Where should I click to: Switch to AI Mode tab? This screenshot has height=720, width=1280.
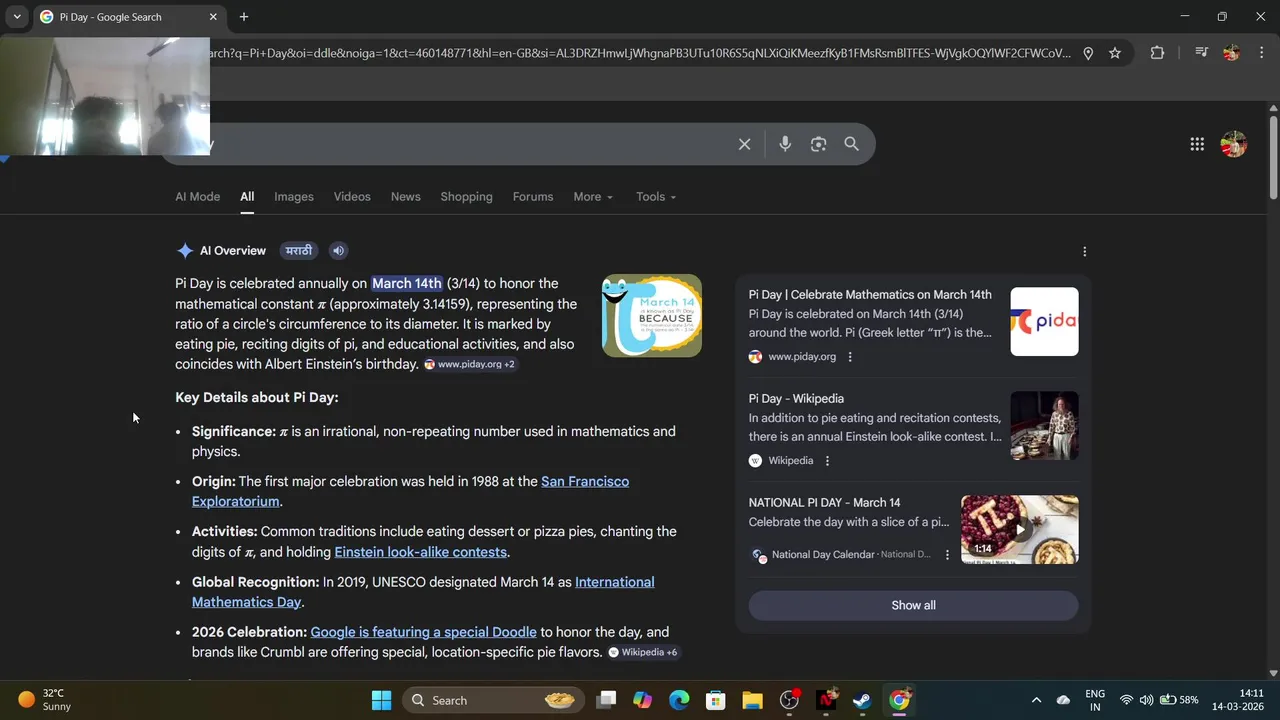pyautogui.click(x=197, y=197)
